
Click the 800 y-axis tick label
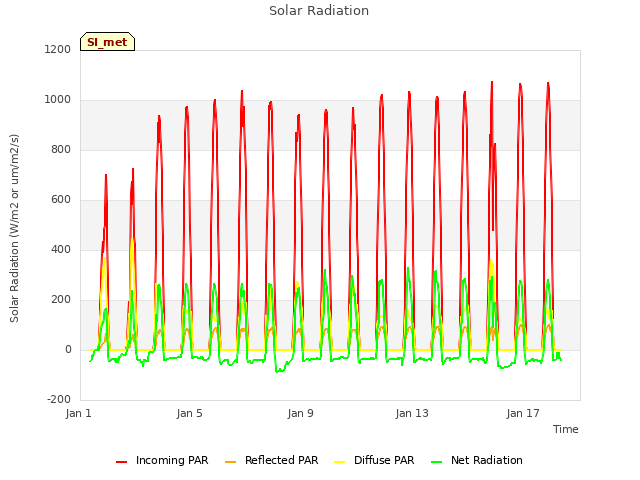[x=61, y=149]
